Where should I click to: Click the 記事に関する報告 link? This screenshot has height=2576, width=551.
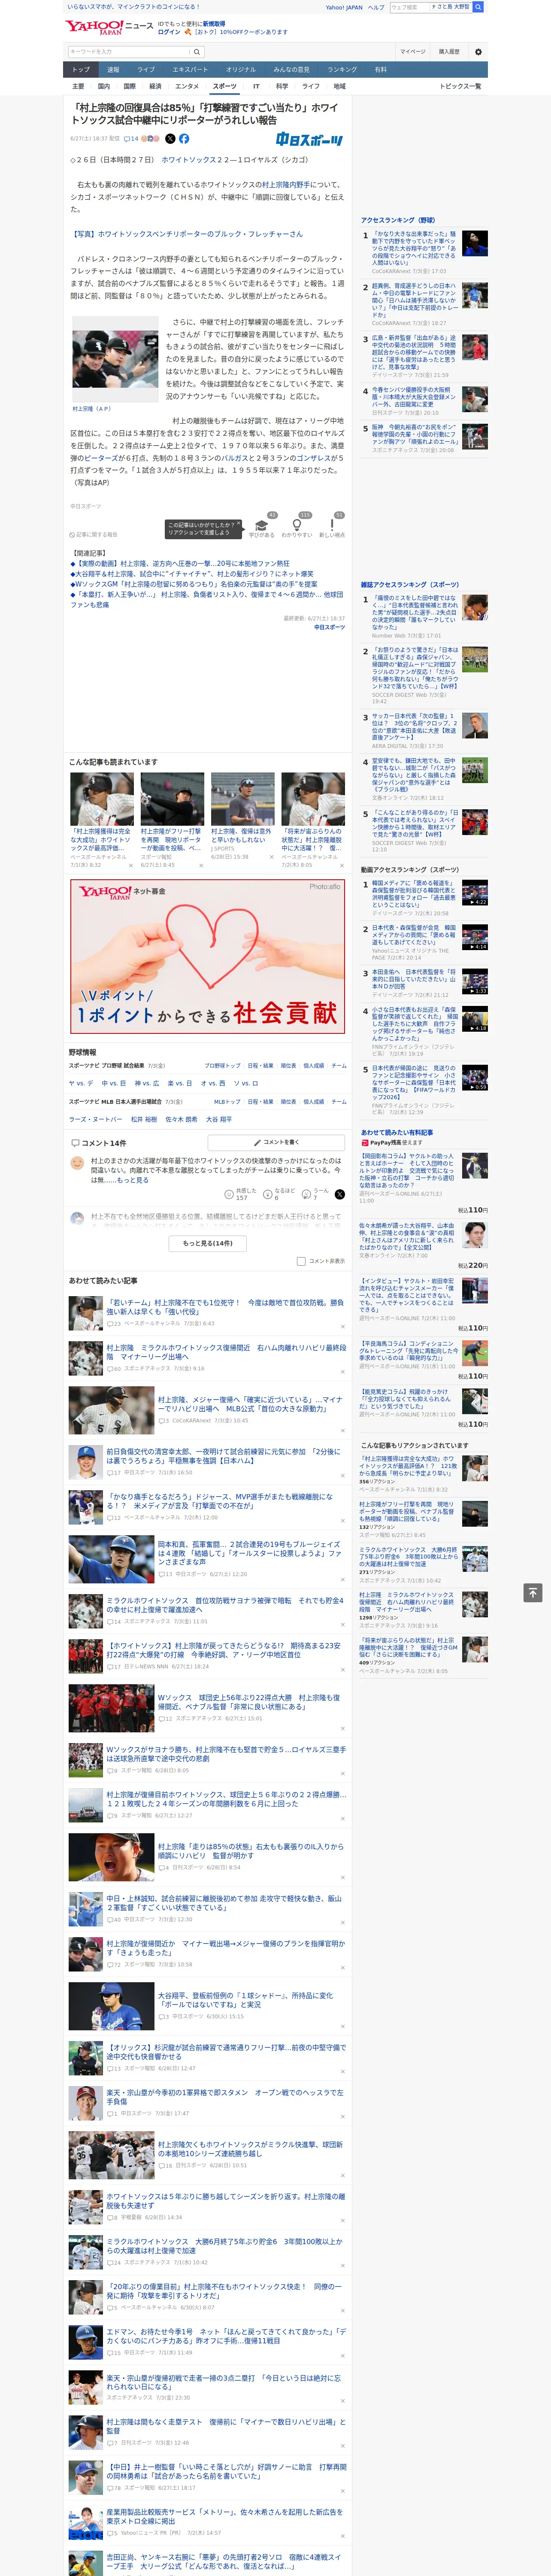pos(94,535)
